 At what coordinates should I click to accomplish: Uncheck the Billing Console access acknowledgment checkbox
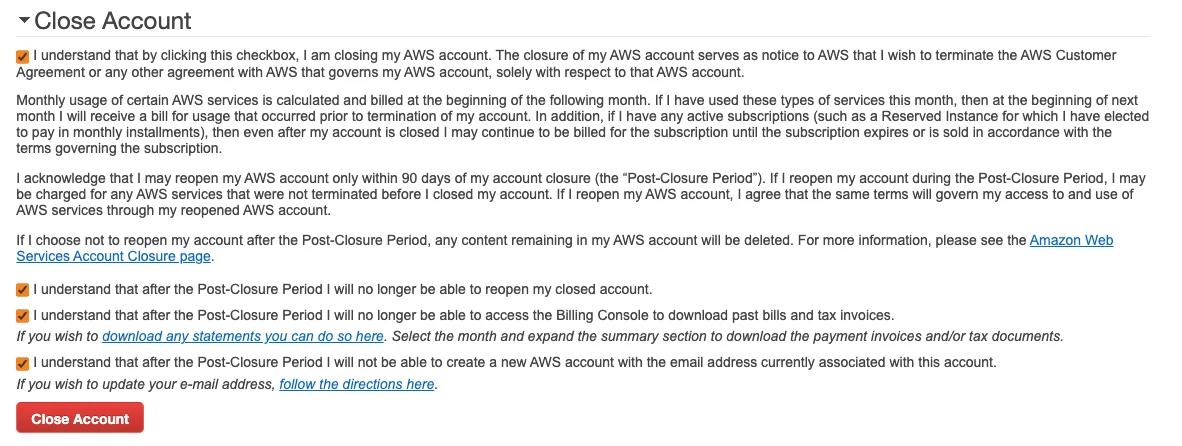coord(23,316)
